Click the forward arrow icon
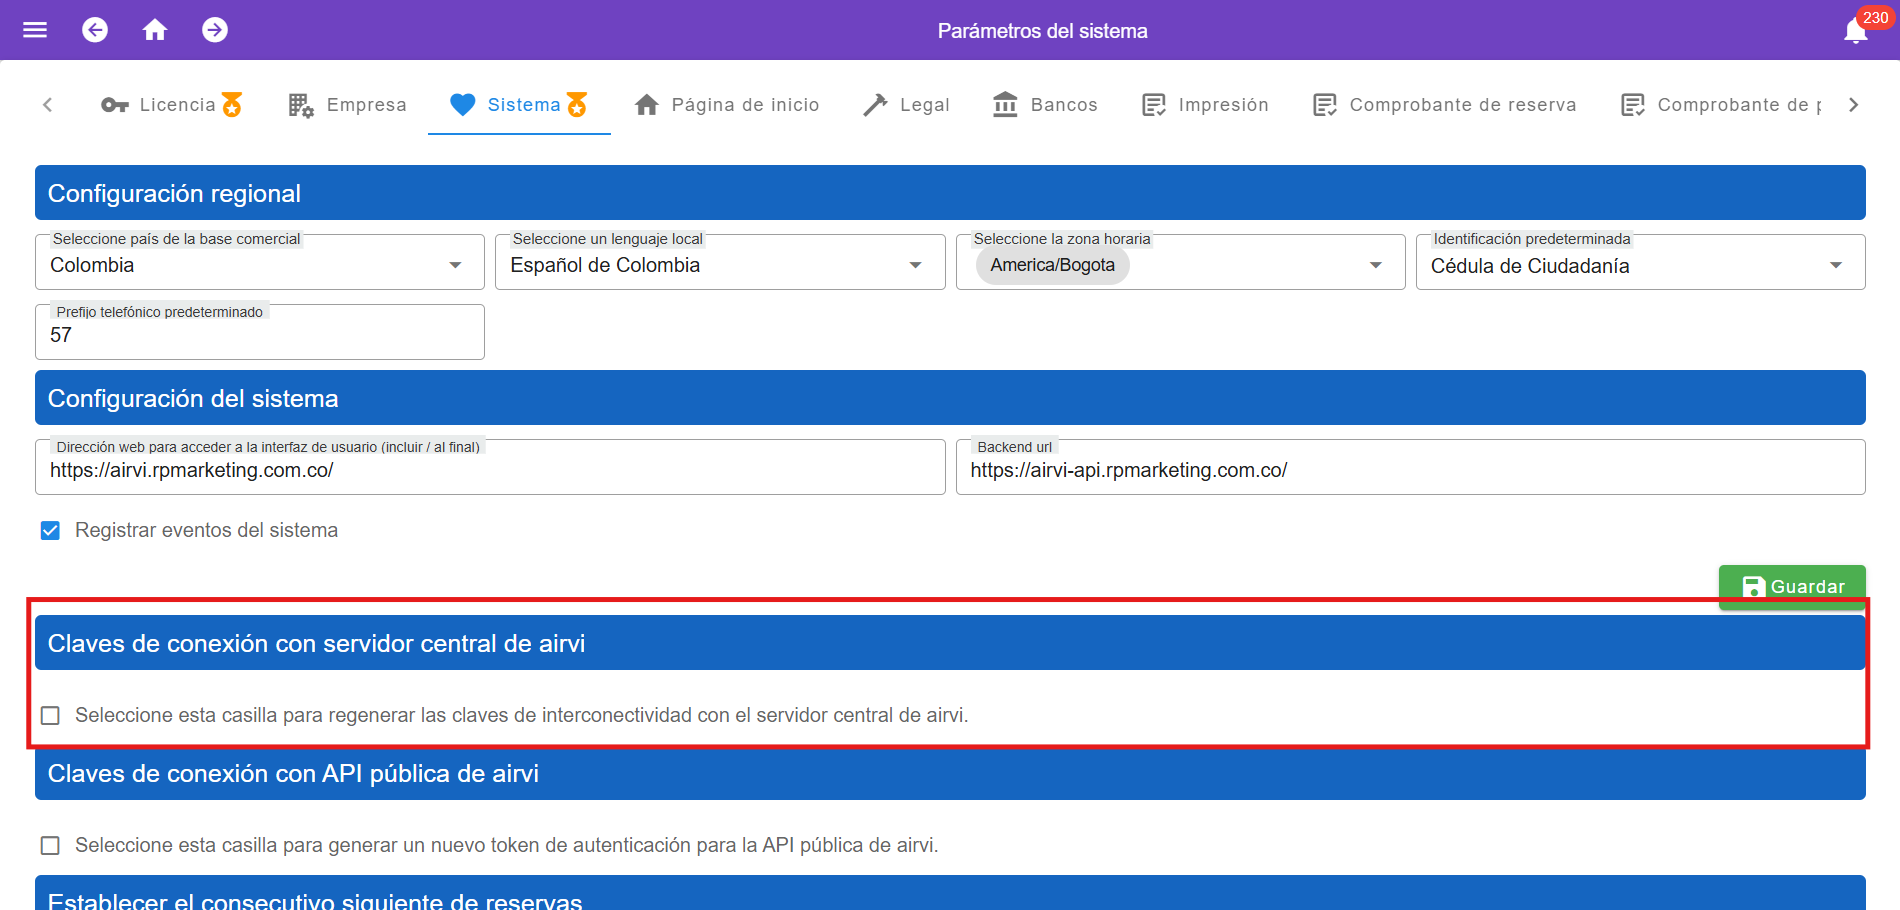 coord(215,30)
